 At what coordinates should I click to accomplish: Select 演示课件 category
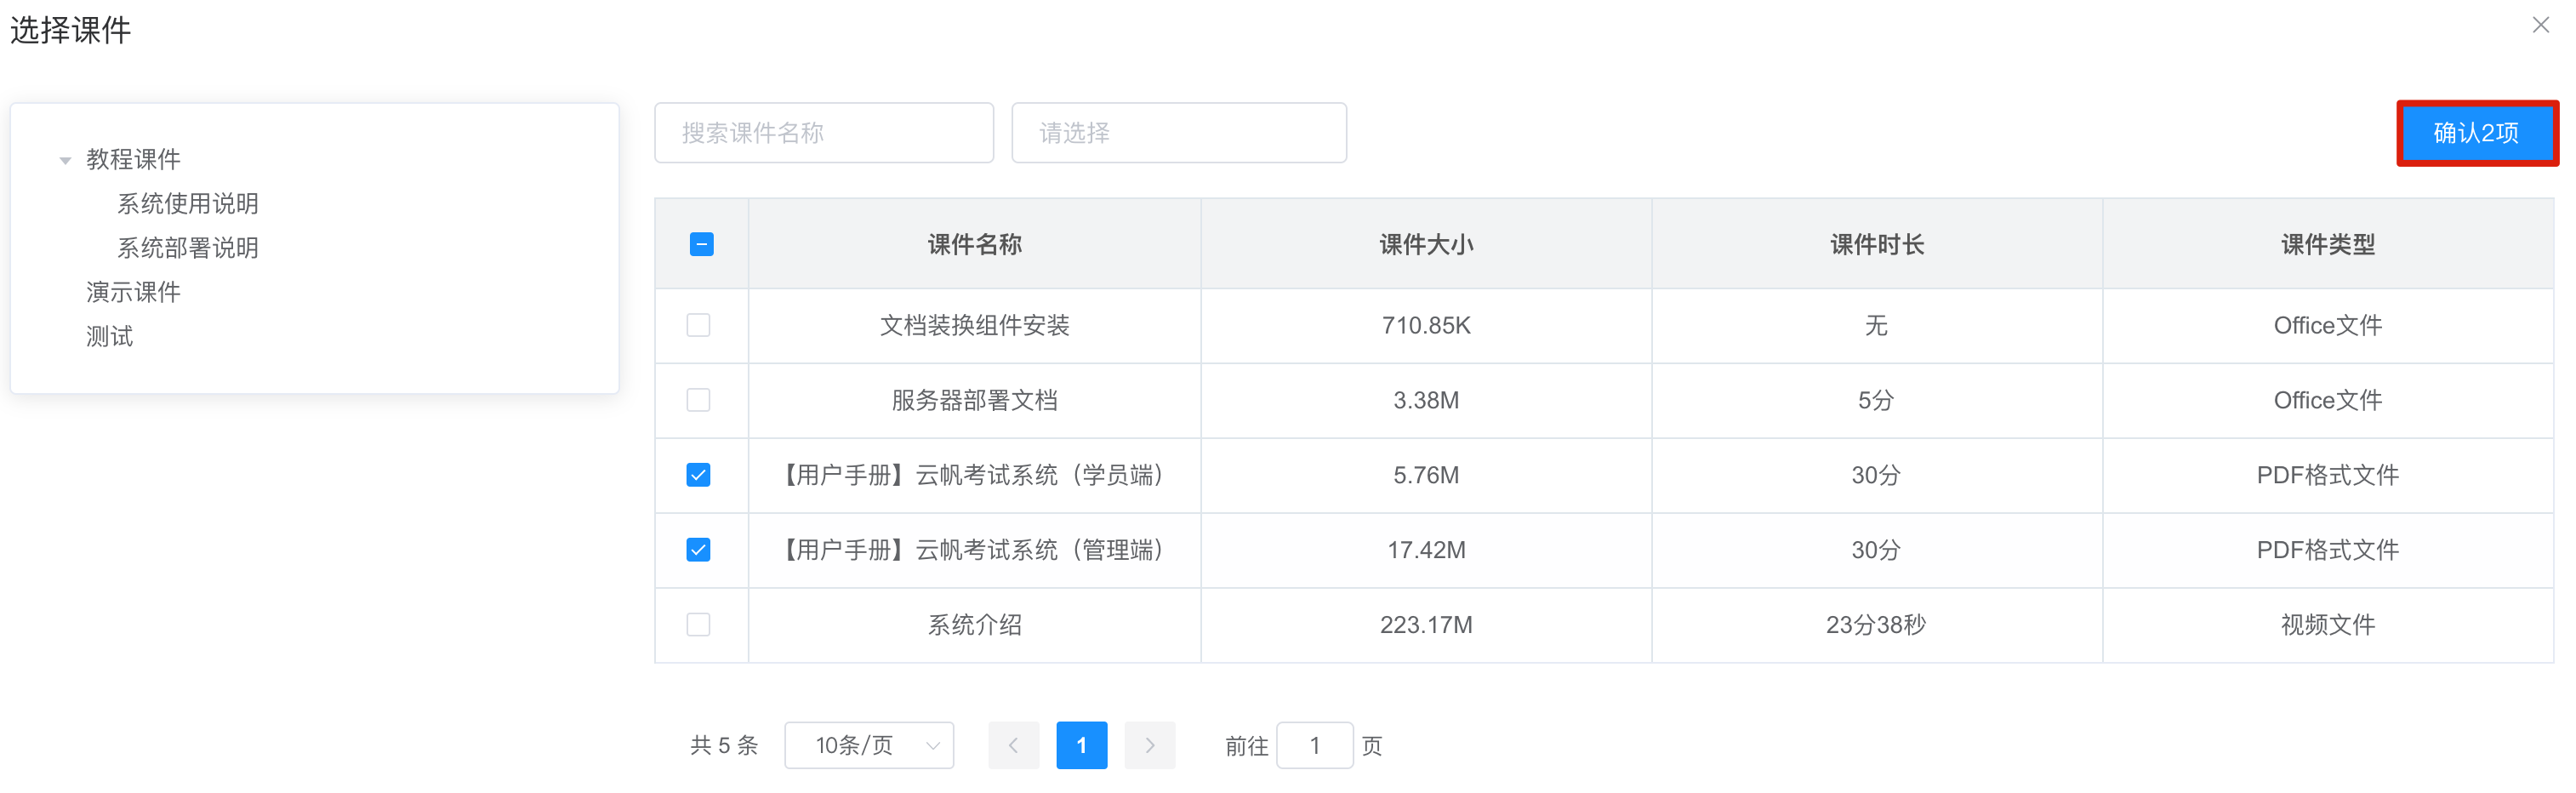coord(133,292)
